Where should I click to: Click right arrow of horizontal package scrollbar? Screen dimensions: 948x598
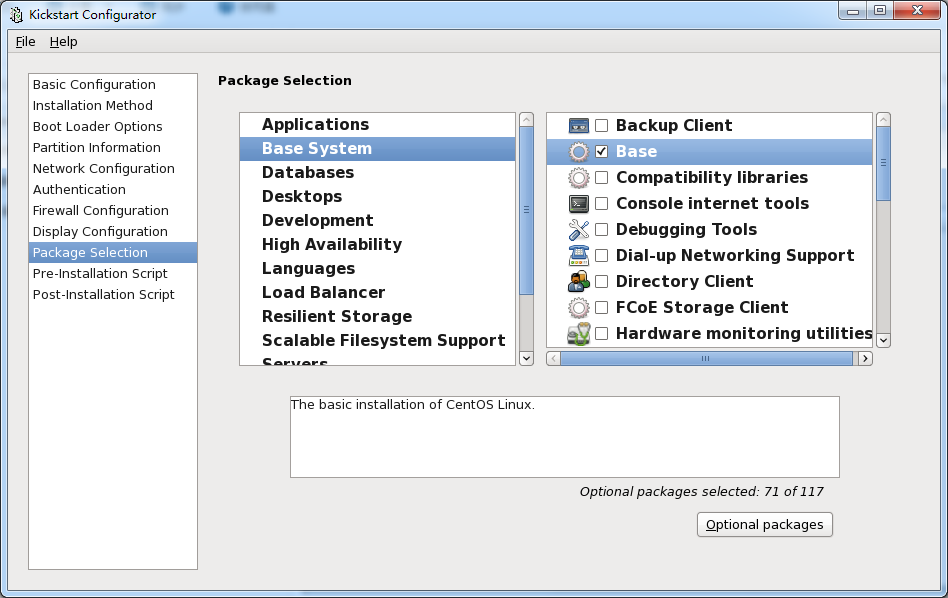pos(865,358)
